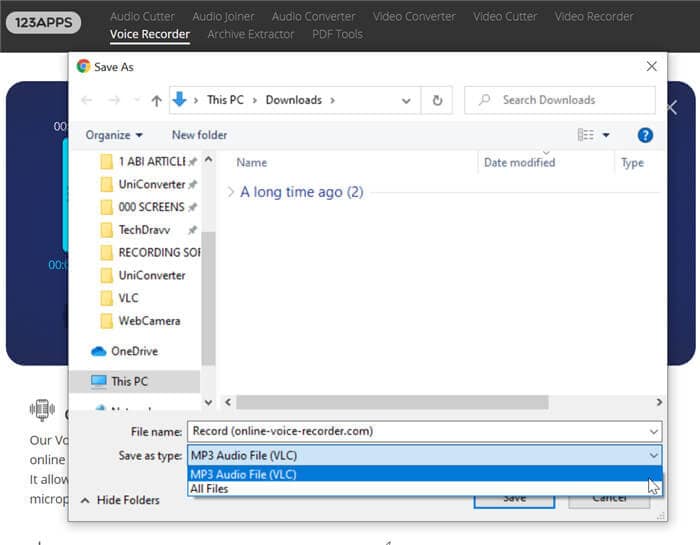The height and width of the screenshot is (545, 700).
Task: Click the blue Downloads arrow icon in address bar
Action: 179,100
